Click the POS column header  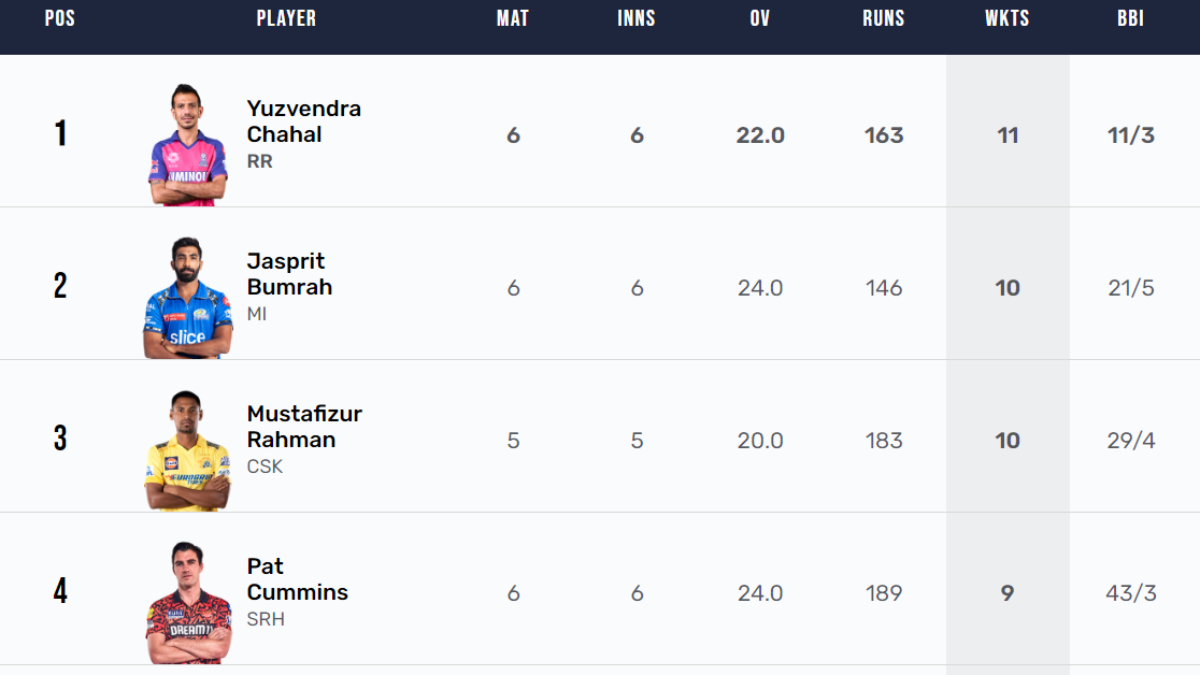click(x=60, y=19)
